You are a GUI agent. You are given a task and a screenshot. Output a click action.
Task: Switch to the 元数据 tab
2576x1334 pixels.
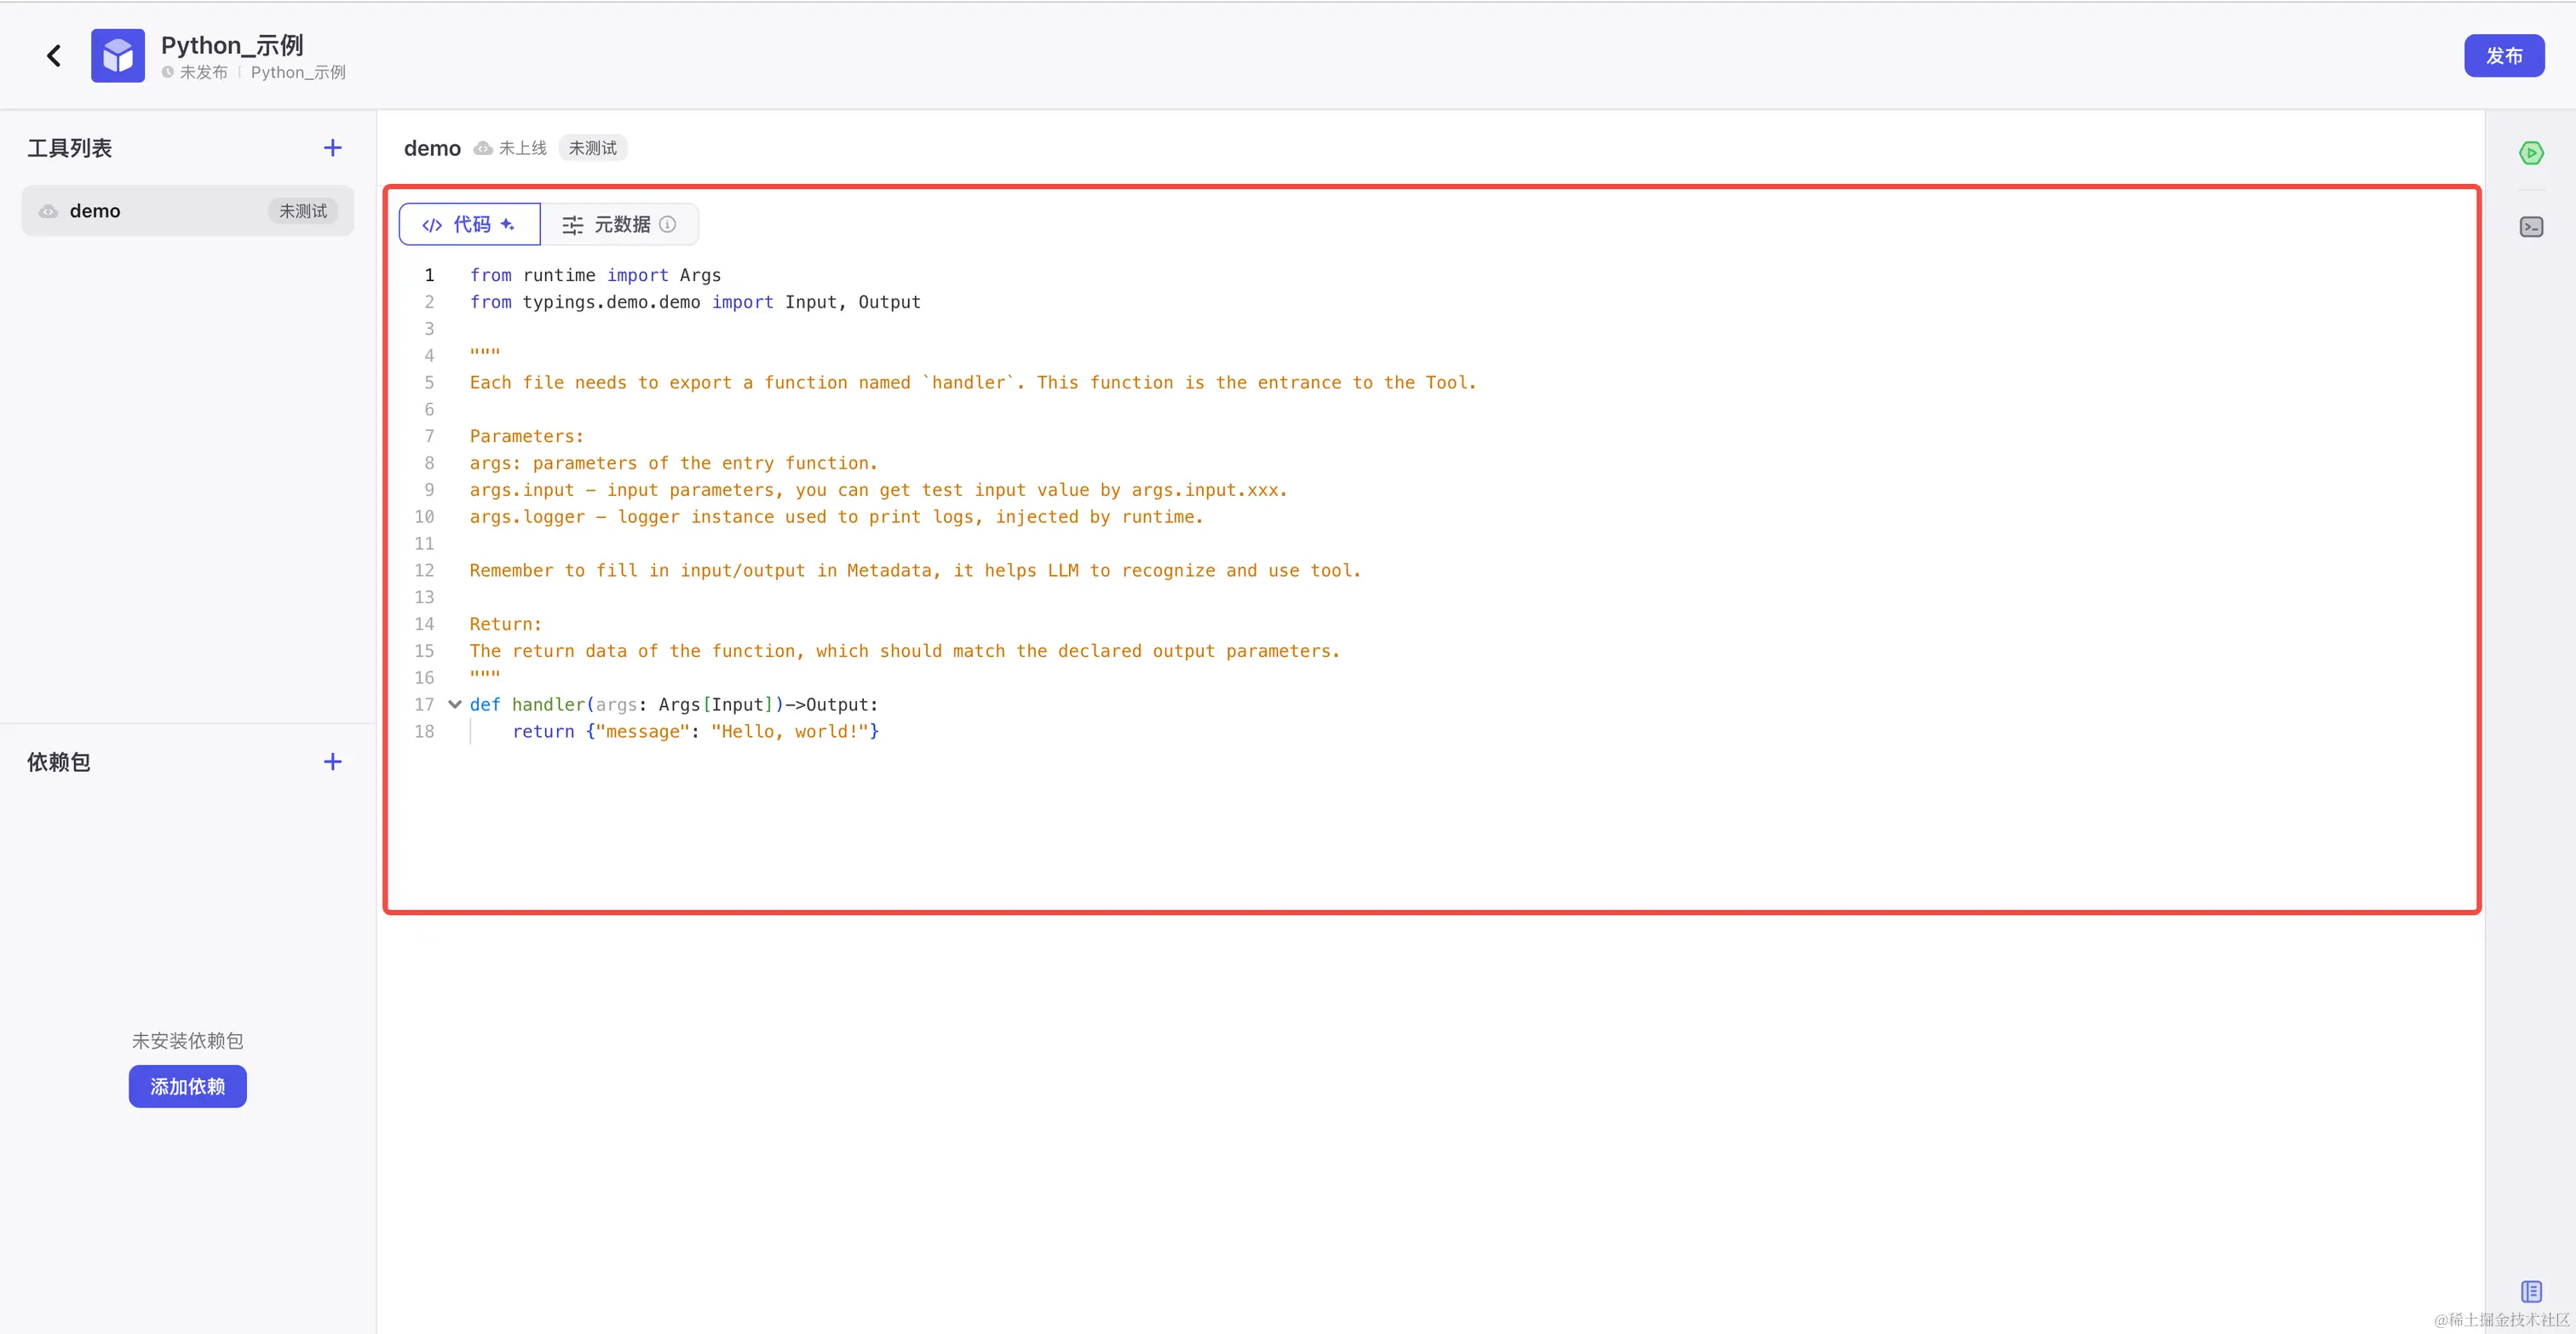(619, 224)
